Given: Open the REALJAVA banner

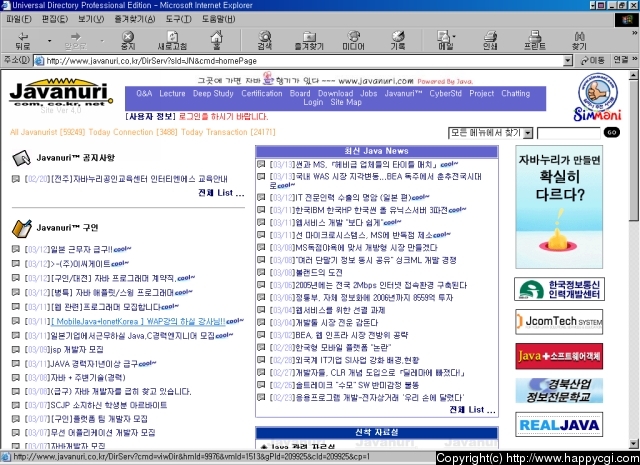Looking at the screenshot, I should (559, 425).
